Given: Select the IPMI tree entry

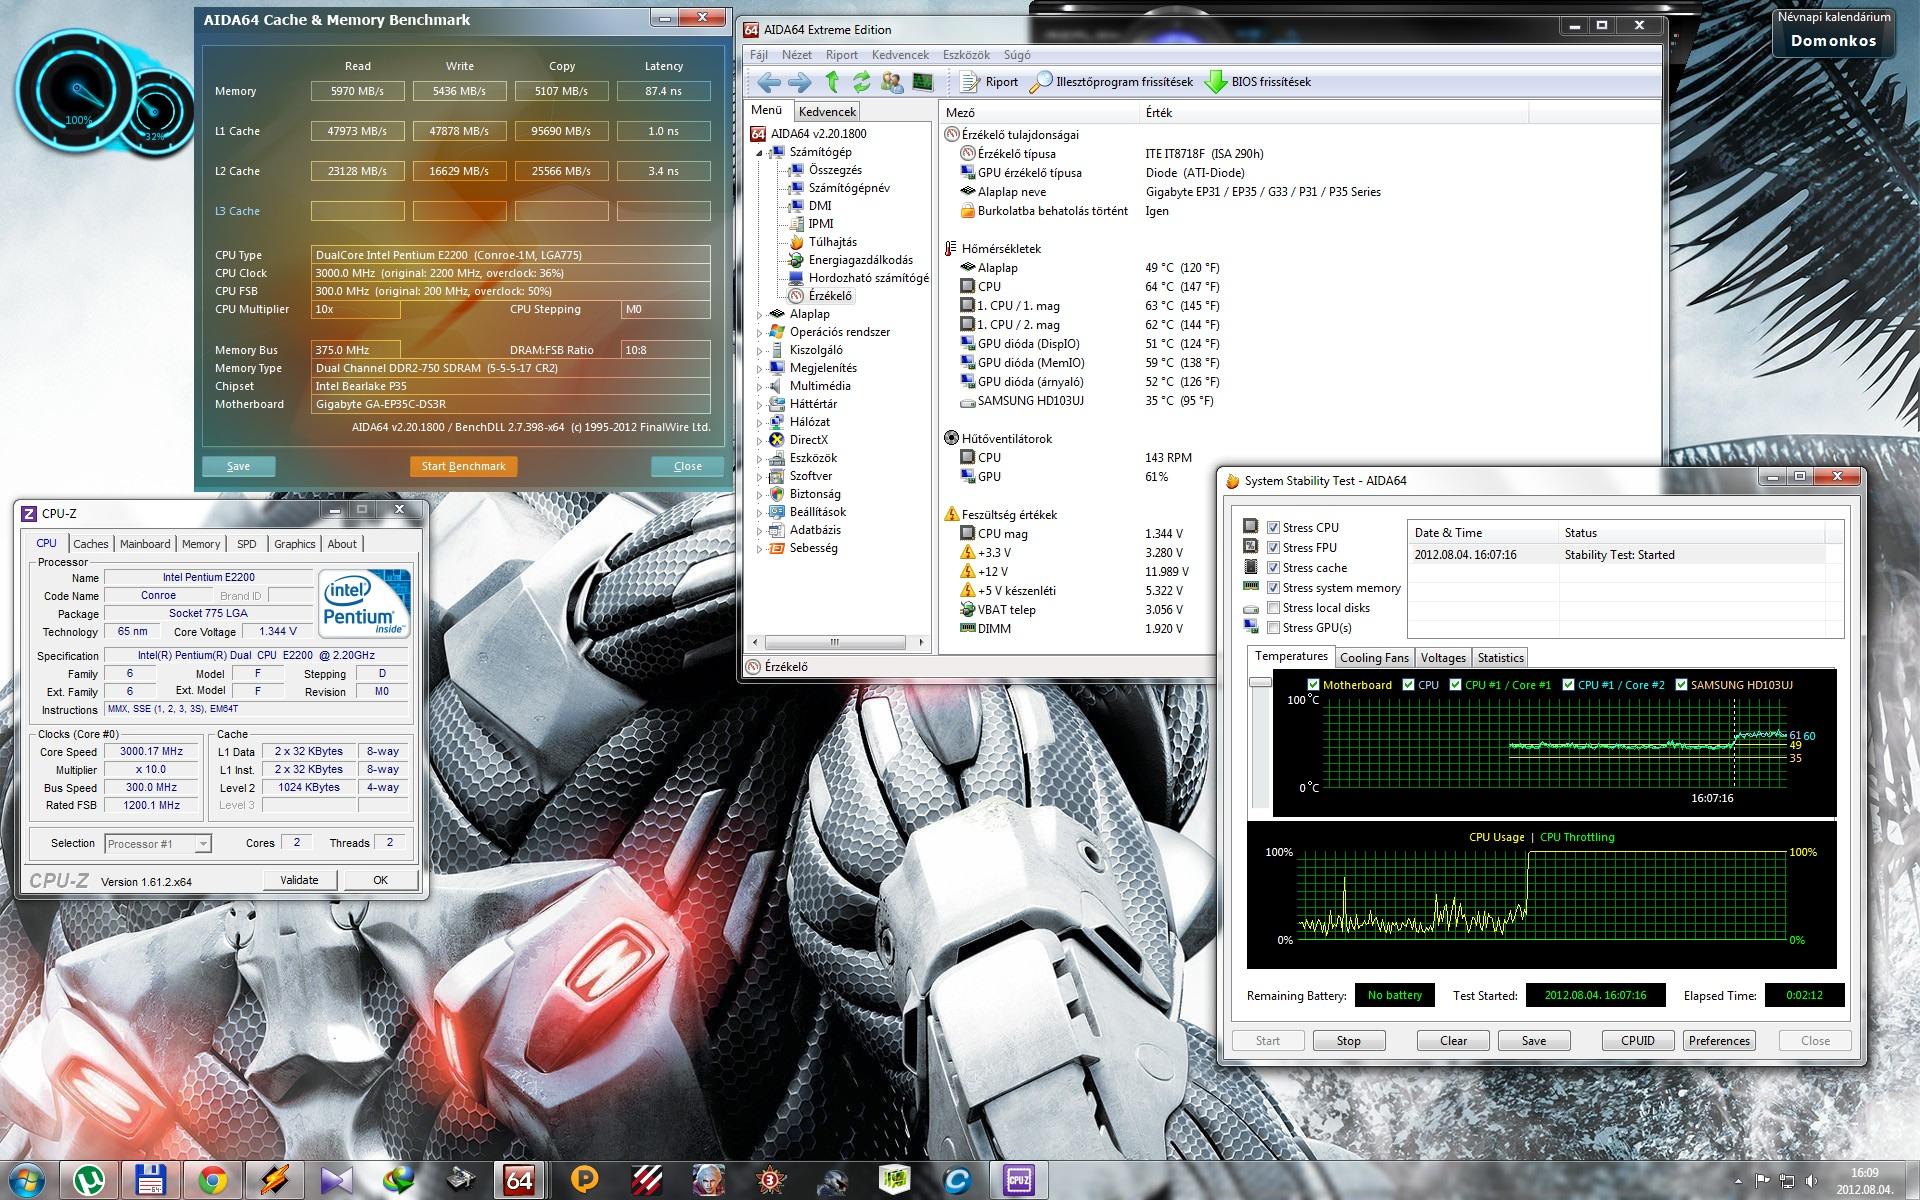Looking at the screenshot, I should tap(811, 224).
